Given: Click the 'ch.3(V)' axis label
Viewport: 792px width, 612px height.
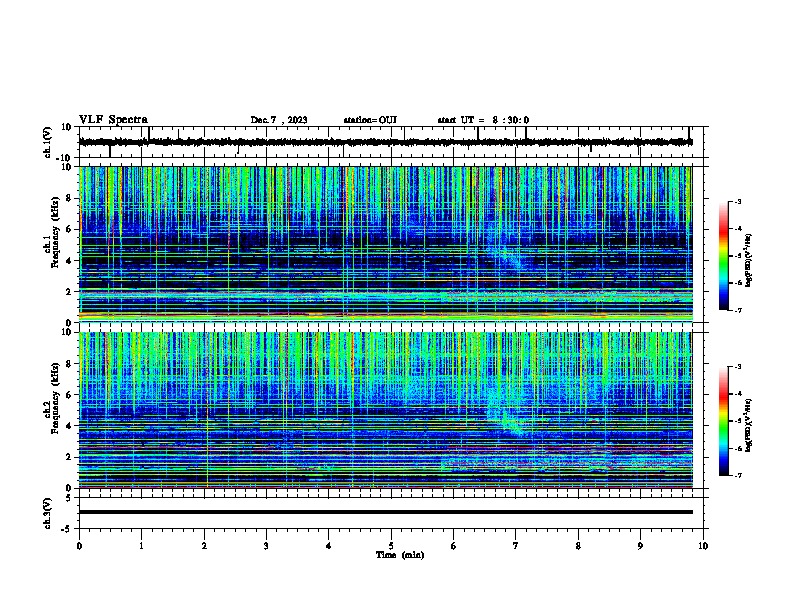Looking at the screenshot, I should [x=48, y=513].
